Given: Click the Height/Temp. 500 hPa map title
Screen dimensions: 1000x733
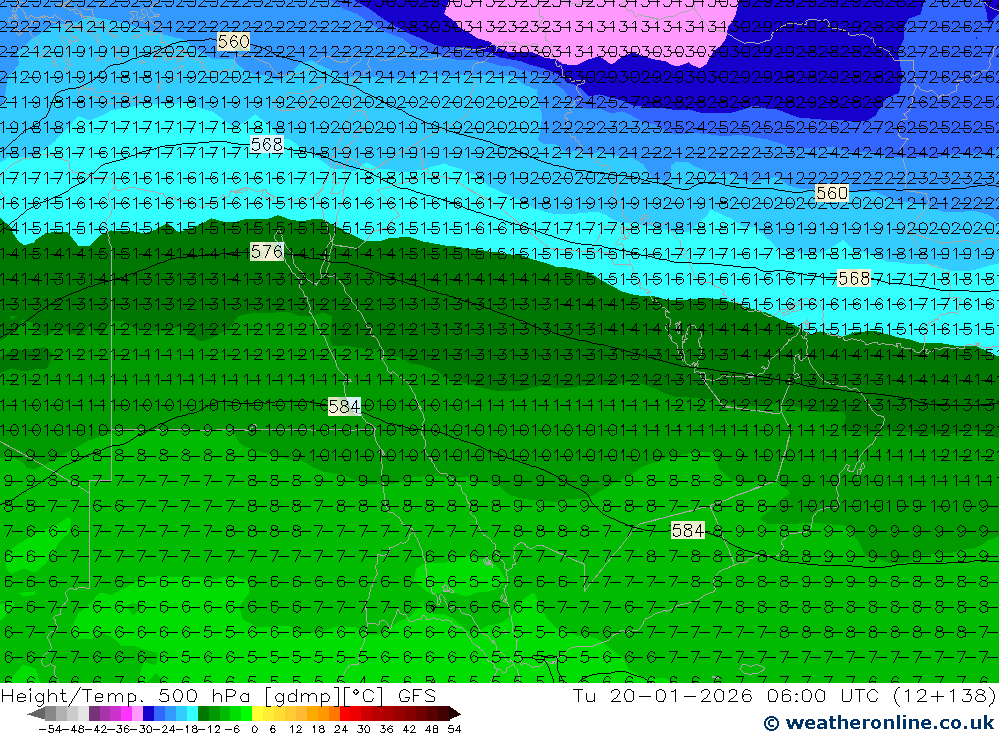Looking at the screenshot, I should tap(126, 695).
